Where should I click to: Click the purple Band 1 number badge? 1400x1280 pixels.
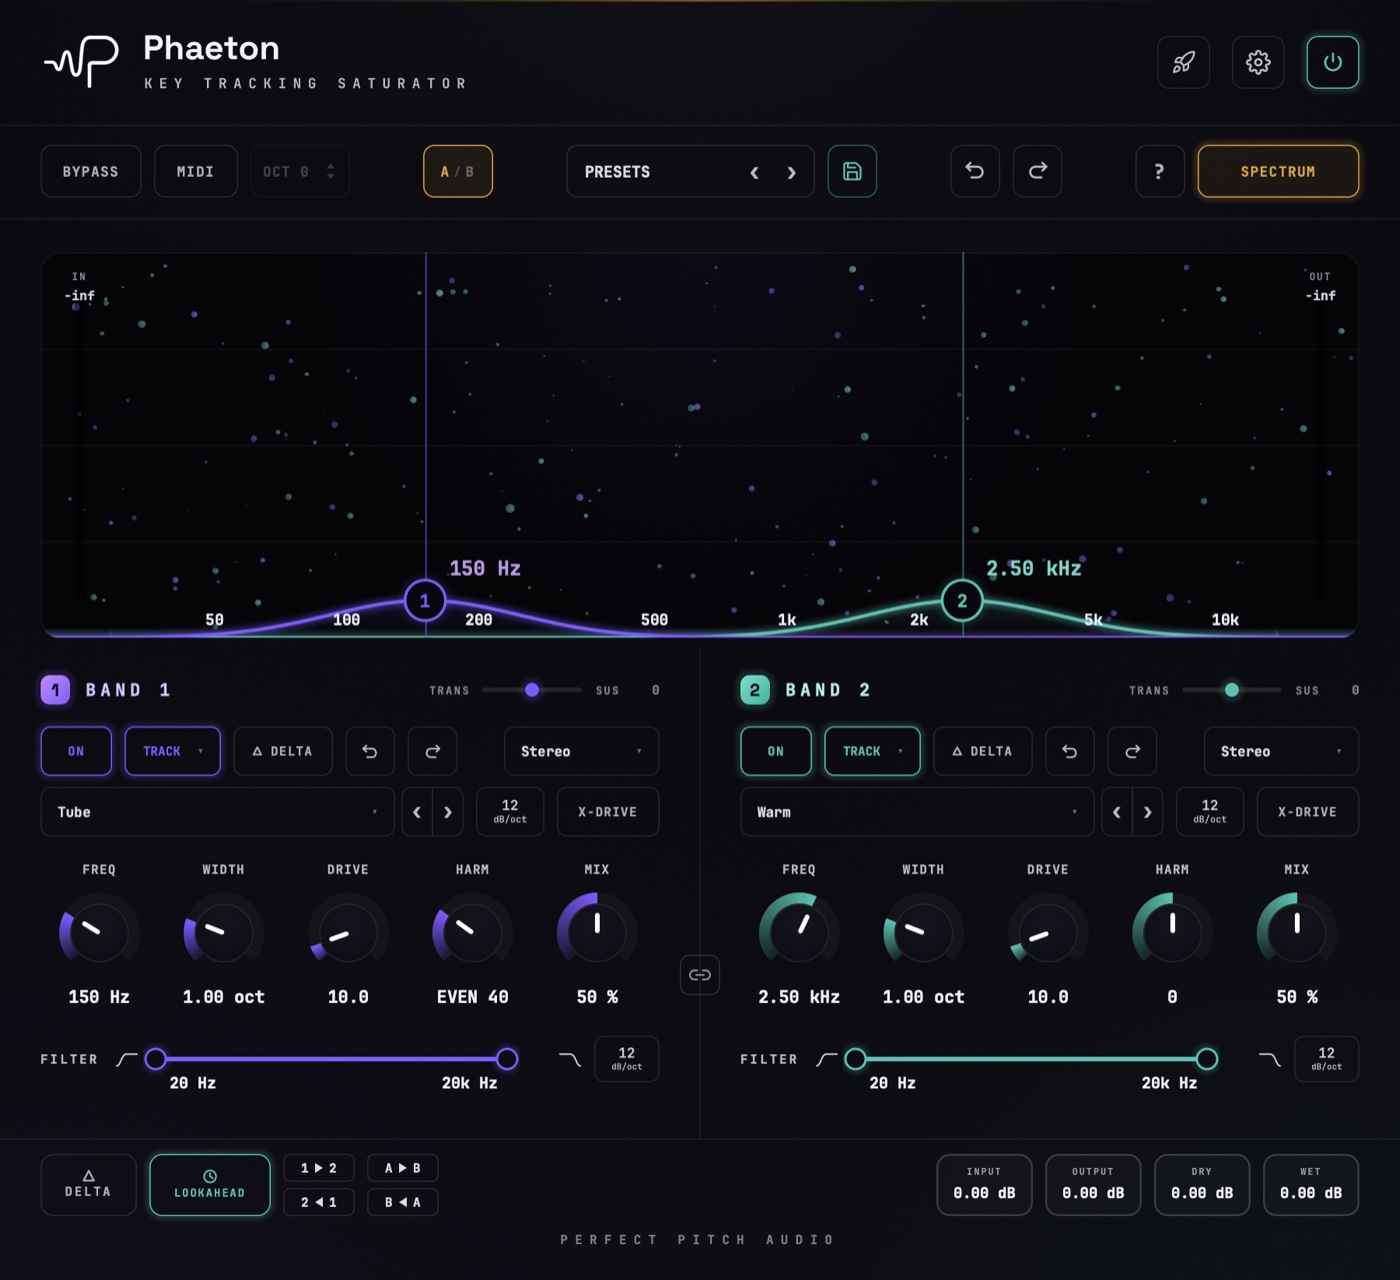tap(55, 689)
